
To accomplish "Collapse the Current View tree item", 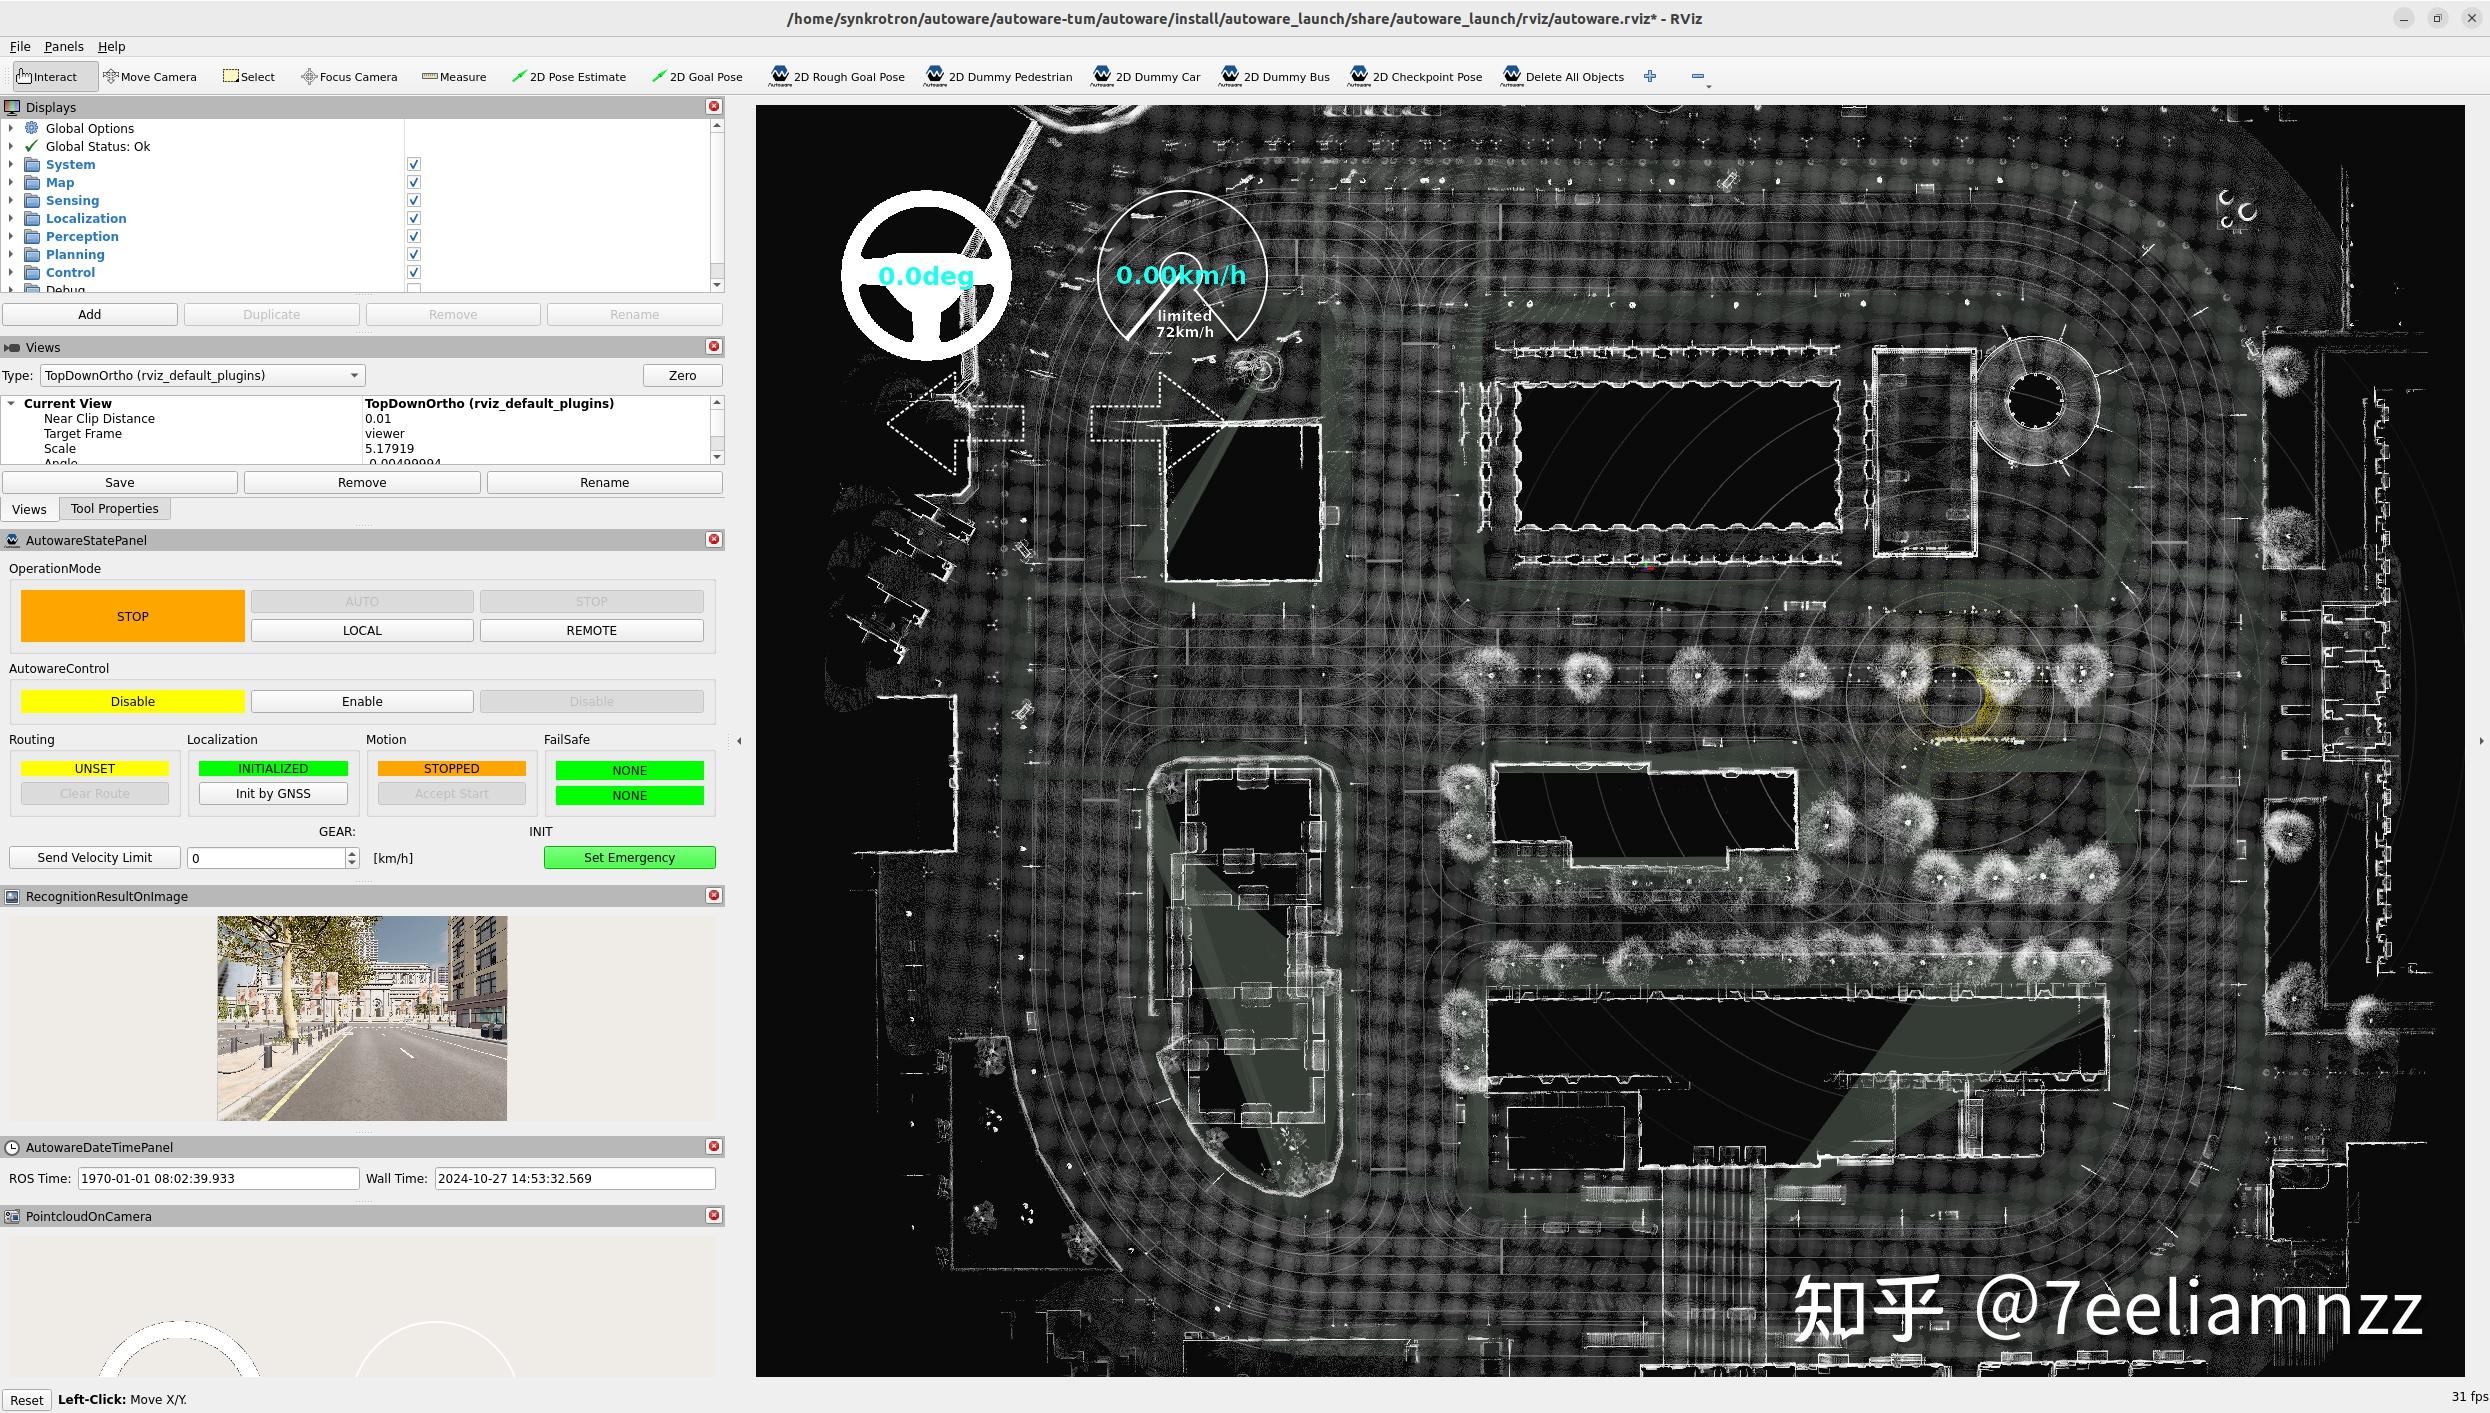I will (11, 404).
